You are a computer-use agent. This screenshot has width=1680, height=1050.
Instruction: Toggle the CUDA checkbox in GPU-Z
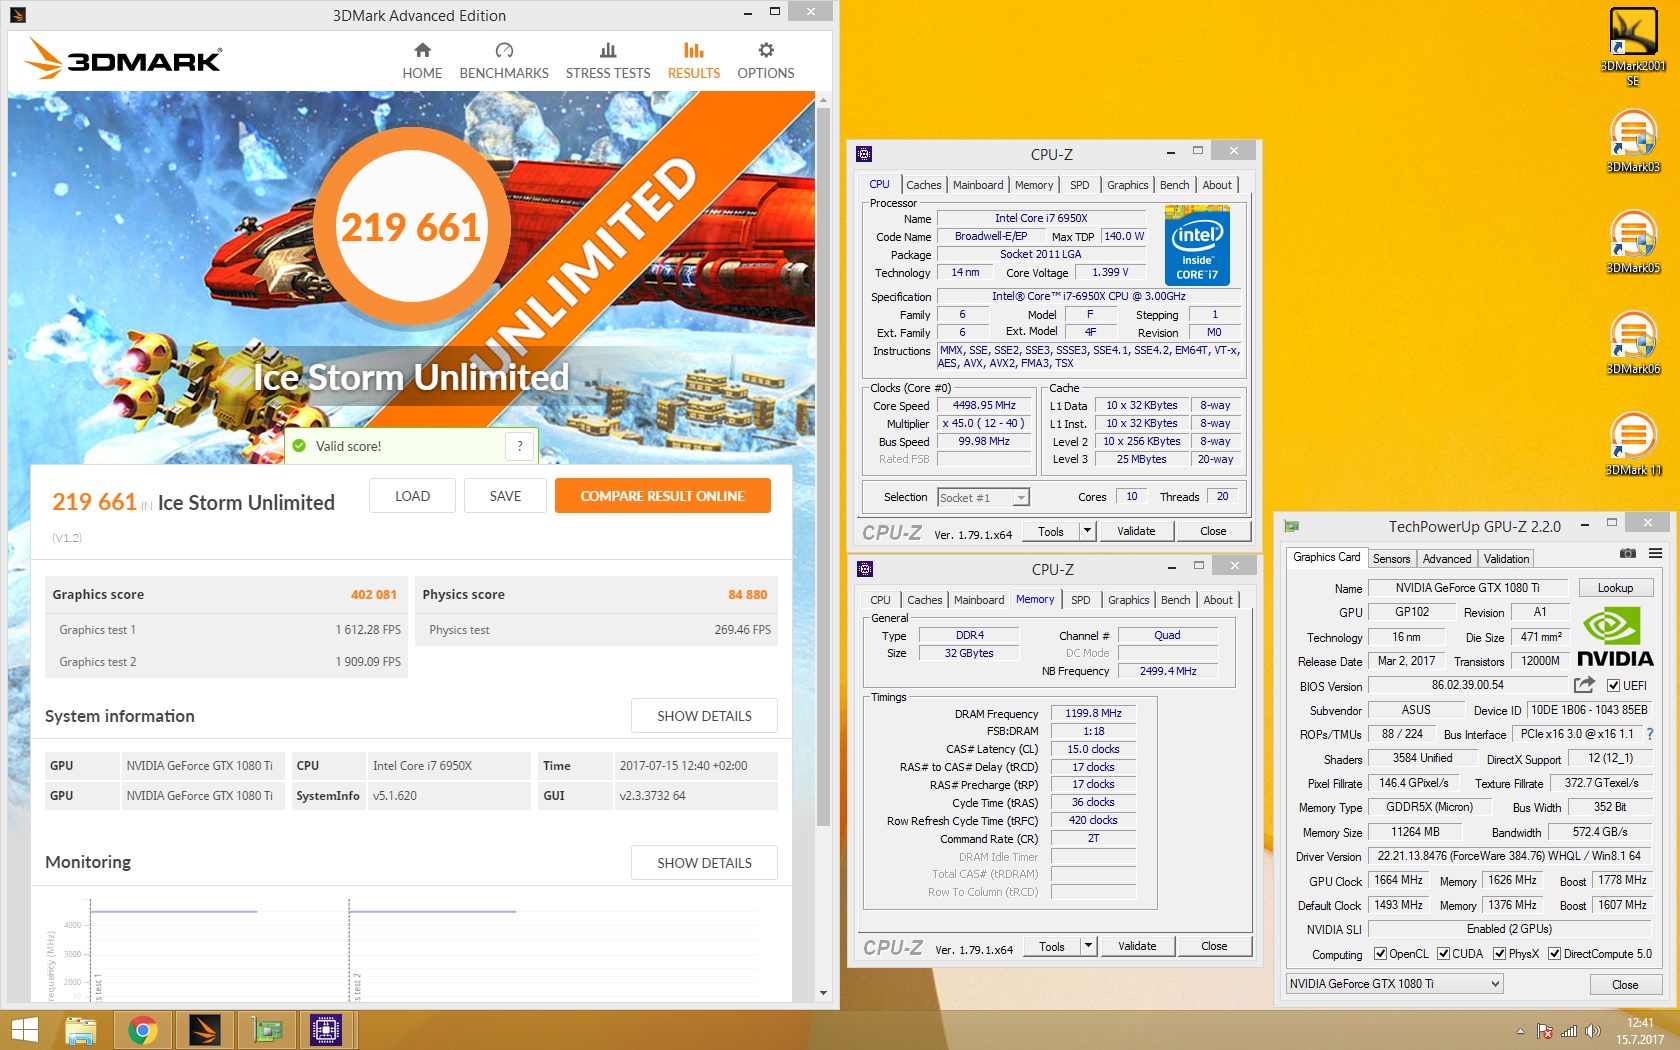click(1443, 954)
